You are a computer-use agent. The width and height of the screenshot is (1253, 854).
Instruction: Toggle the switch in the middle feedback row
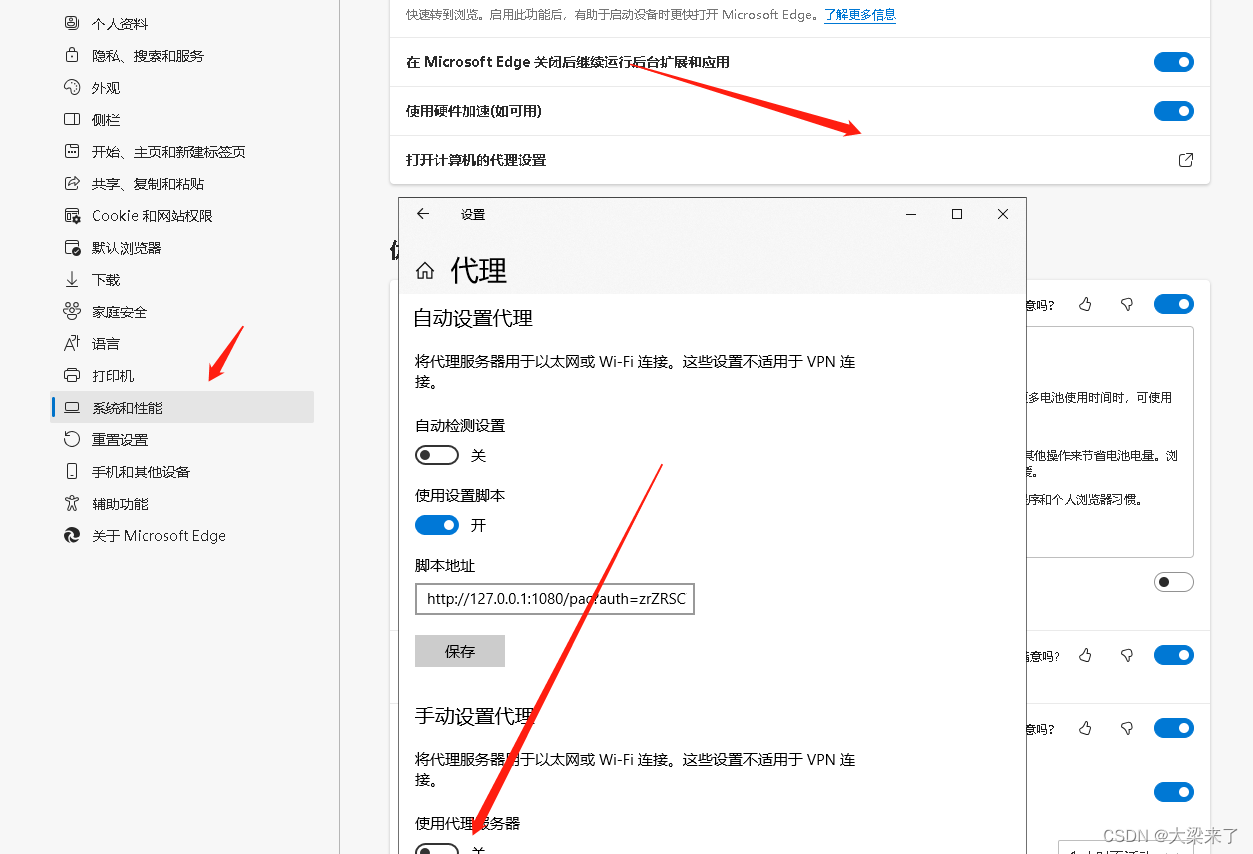[x=1174, y=655]
